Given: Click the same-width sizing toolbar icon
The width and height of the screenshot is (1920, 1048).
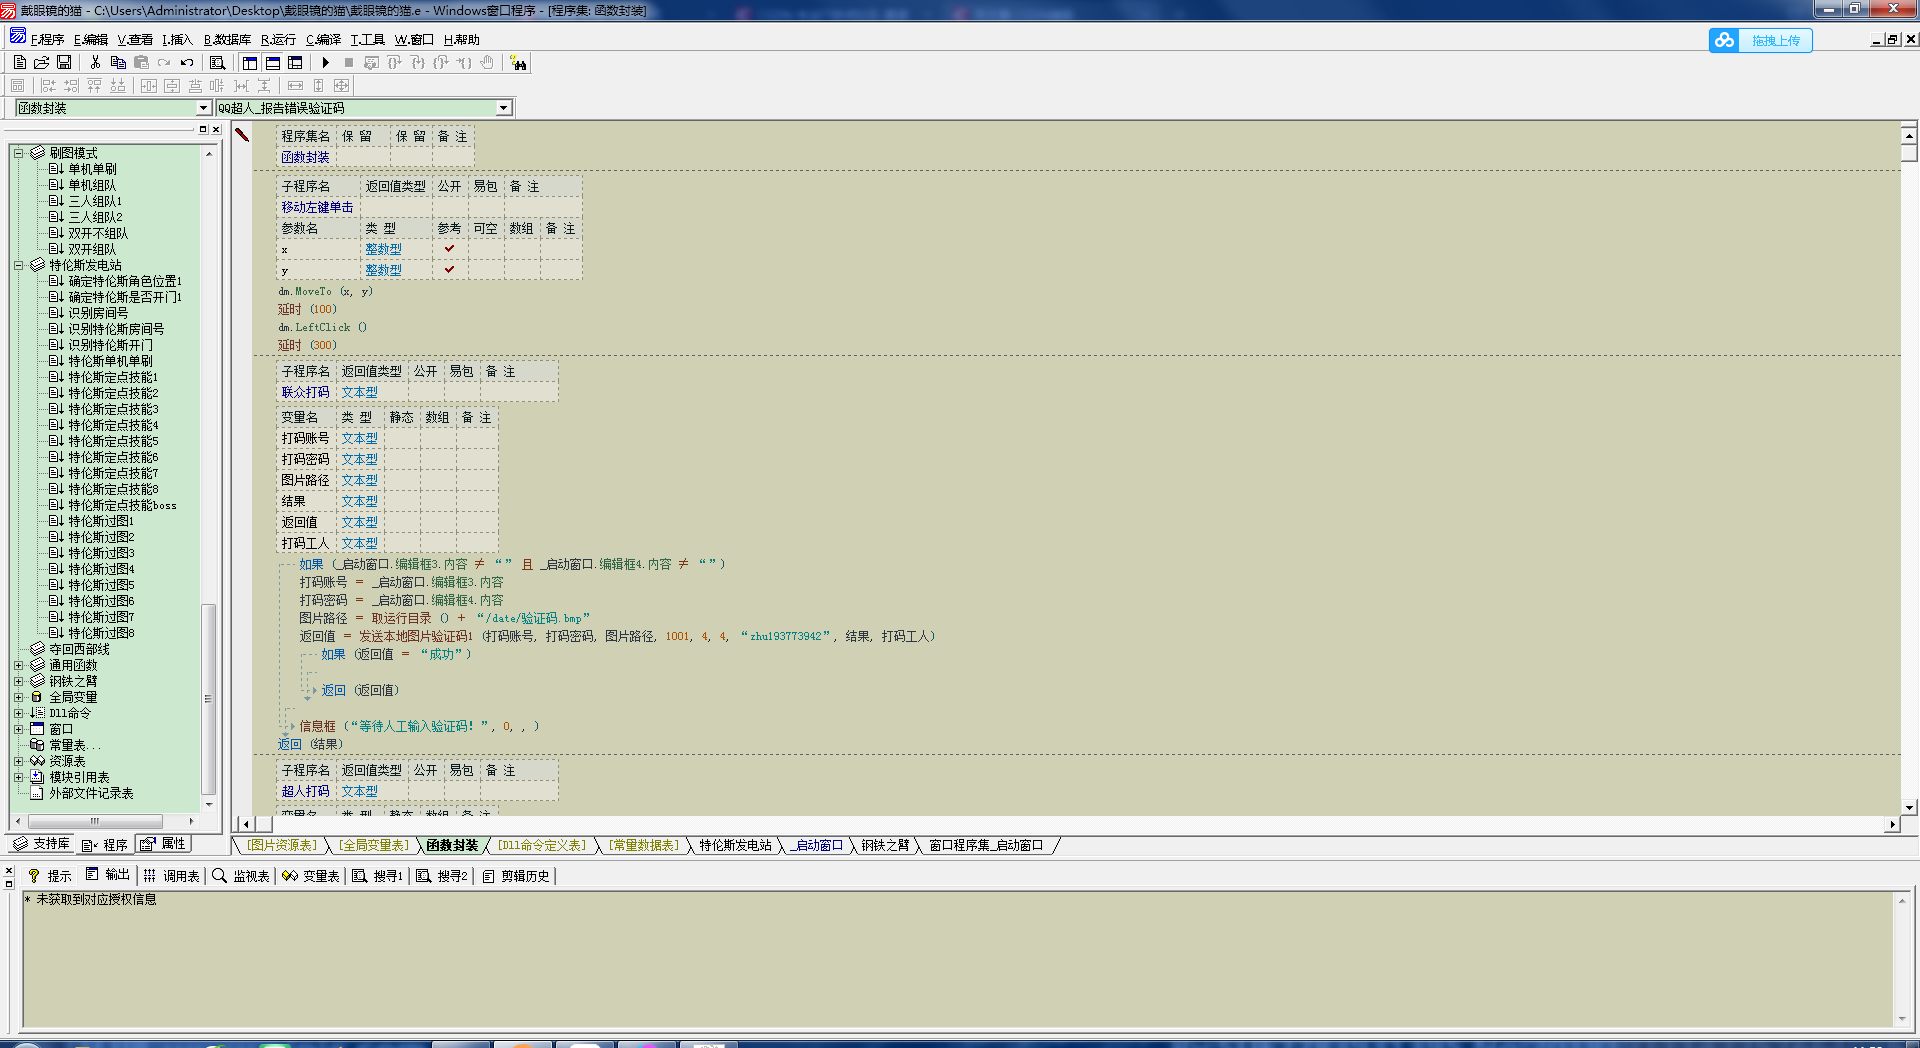Looking at the screenshot, I should click(295, 85).
